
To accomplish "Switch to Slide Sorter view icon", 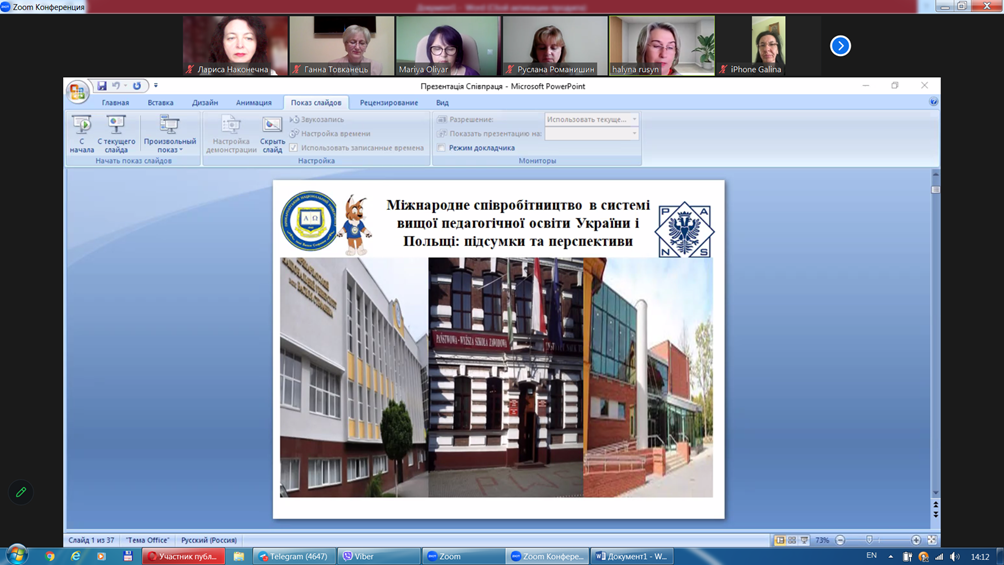I will click(792, 540).
